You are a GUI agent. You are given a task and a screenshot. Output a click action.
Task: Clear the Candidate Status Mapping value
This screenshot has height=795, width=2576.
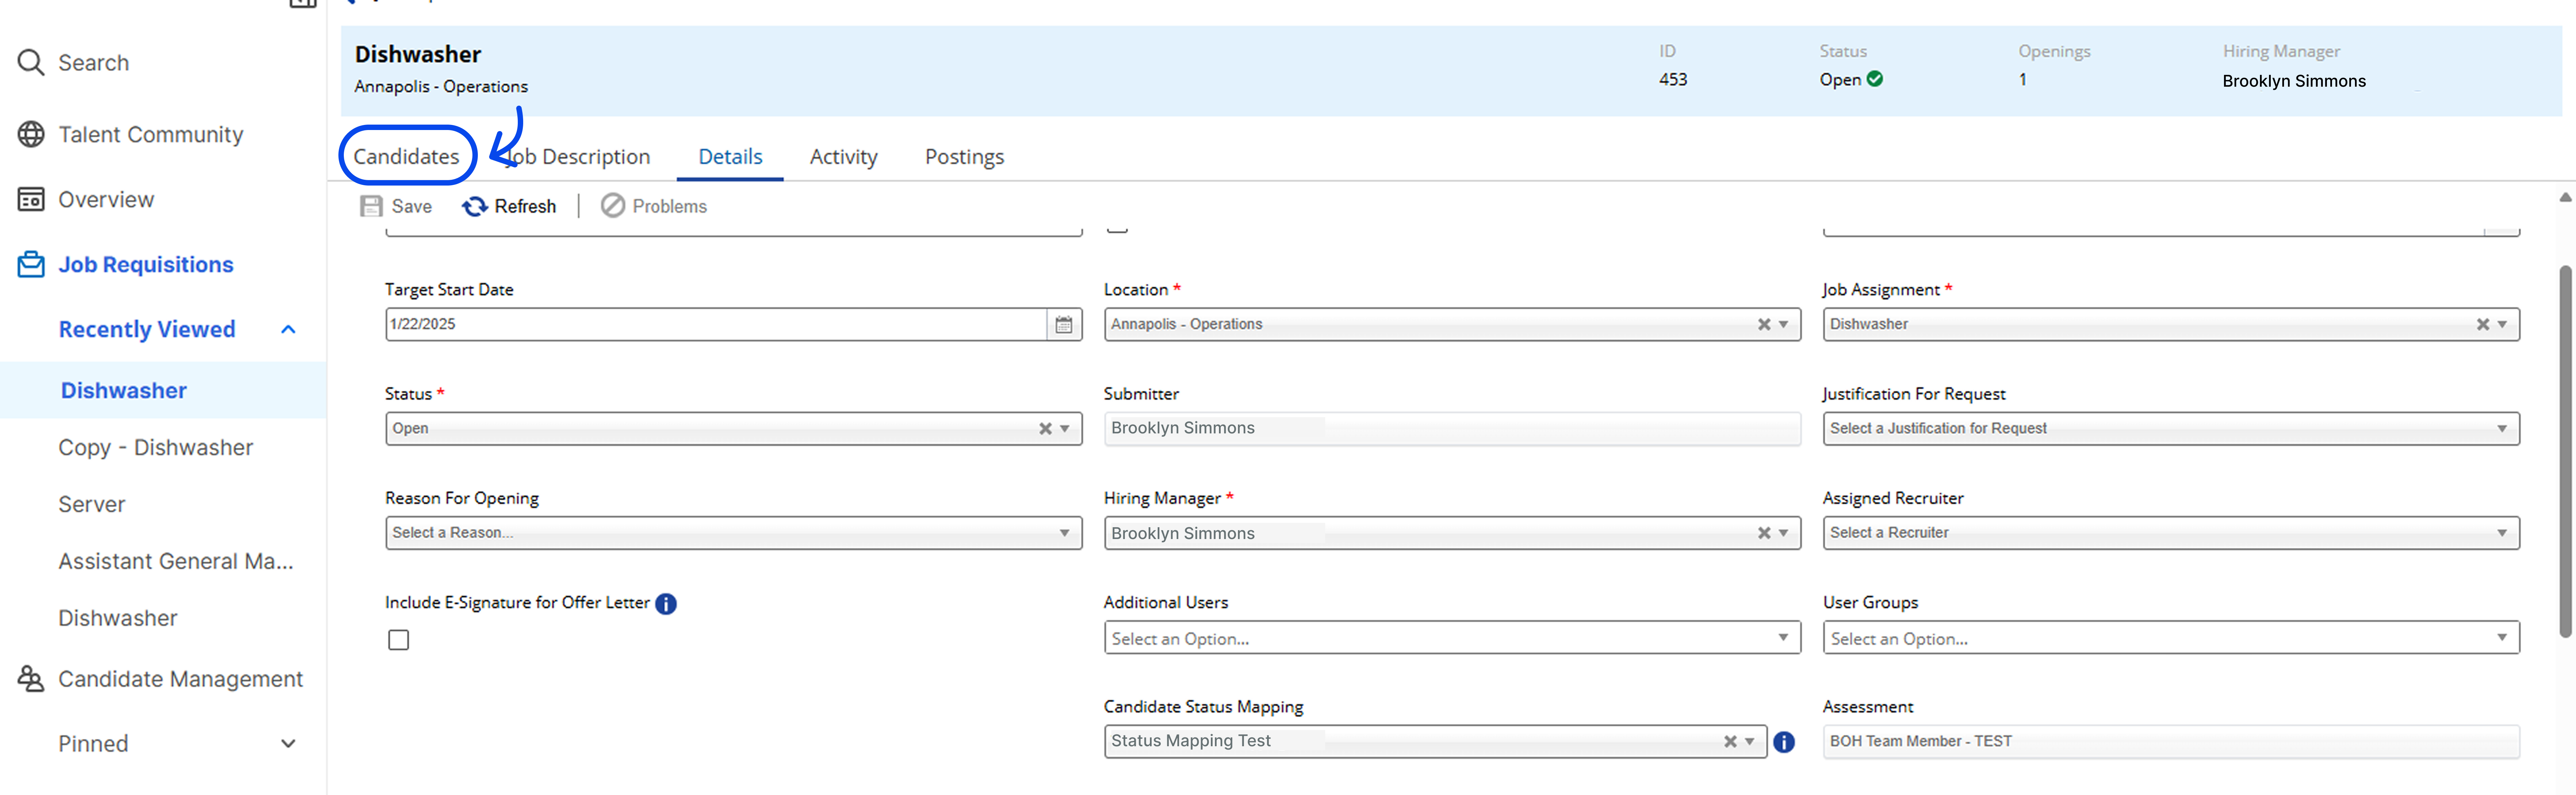[1730, 741]
